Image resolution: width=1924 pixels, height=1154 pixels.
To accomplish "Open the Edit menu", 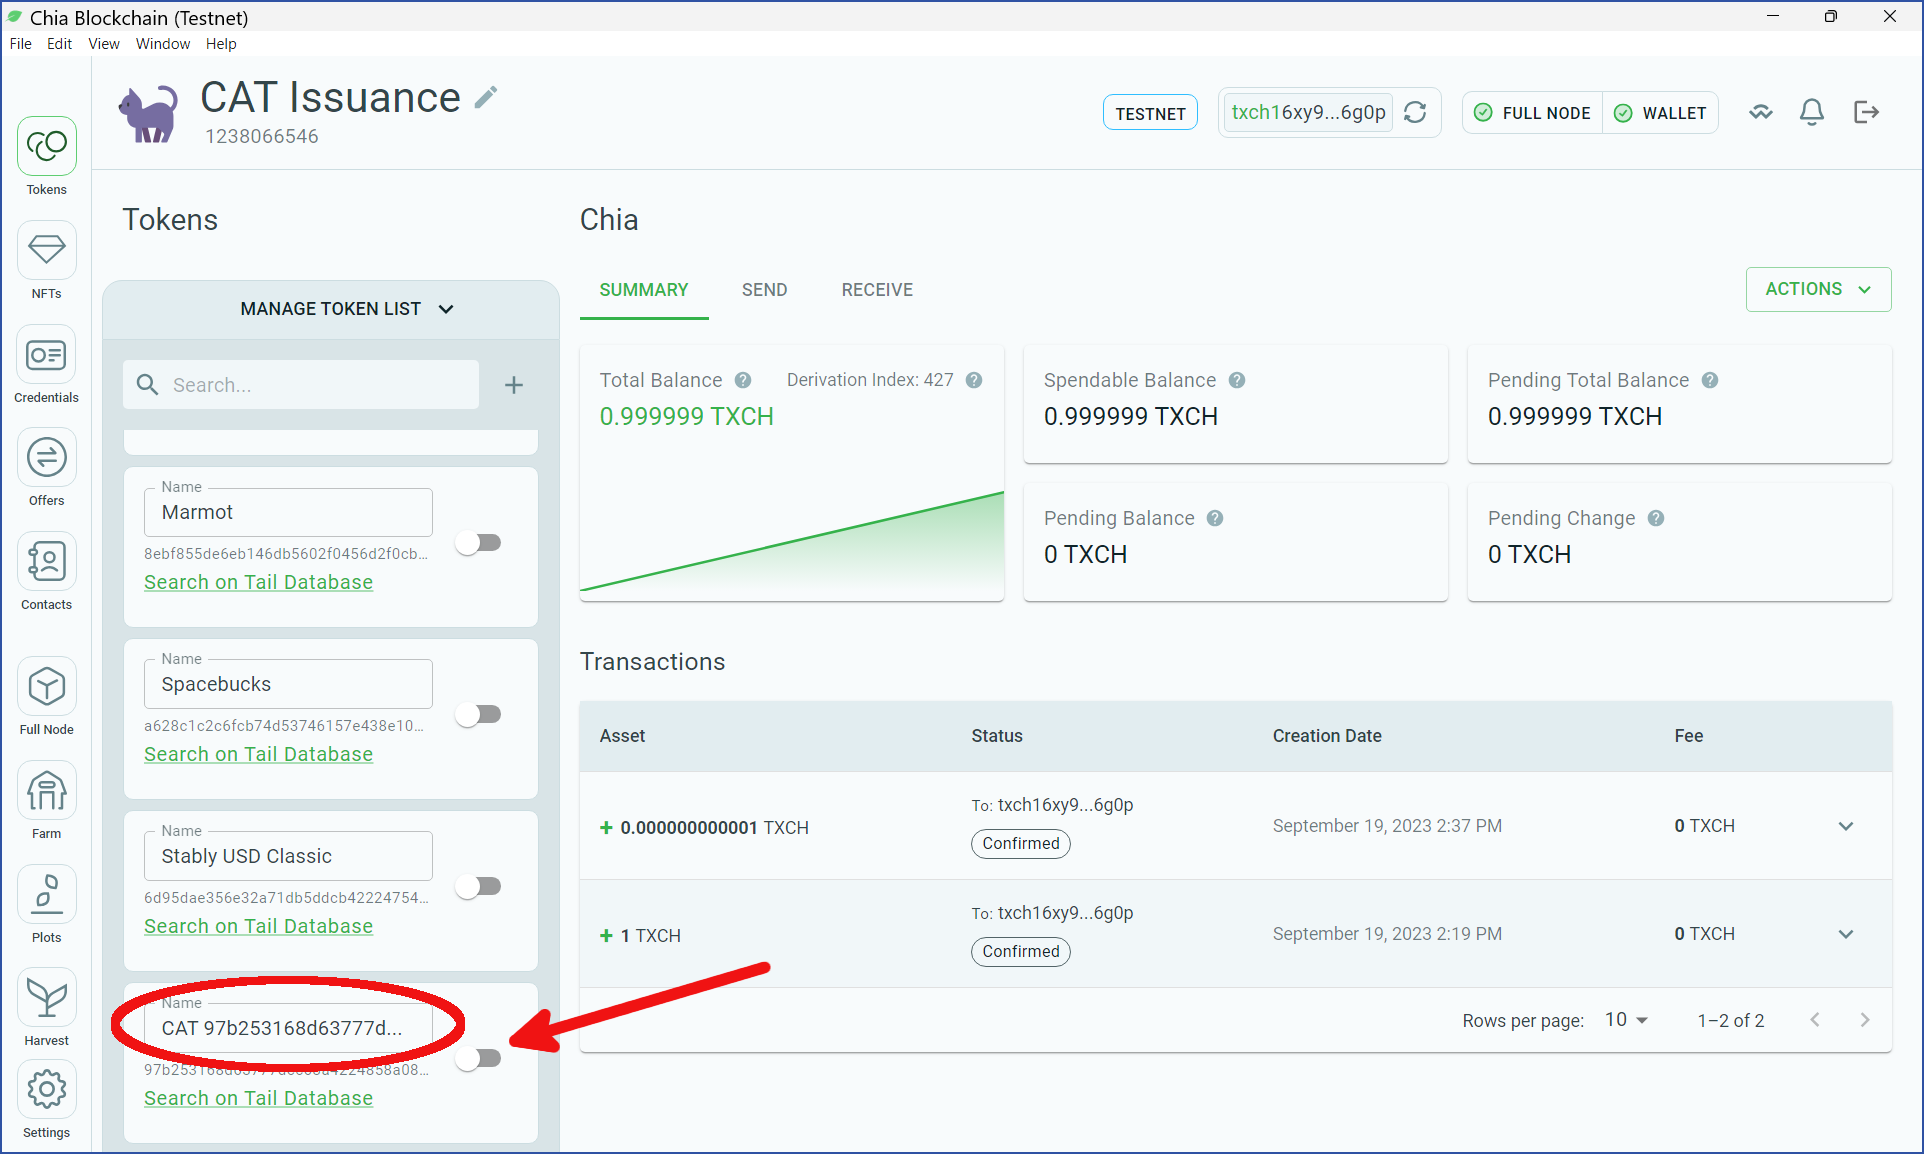I will [x=59, y=44].
